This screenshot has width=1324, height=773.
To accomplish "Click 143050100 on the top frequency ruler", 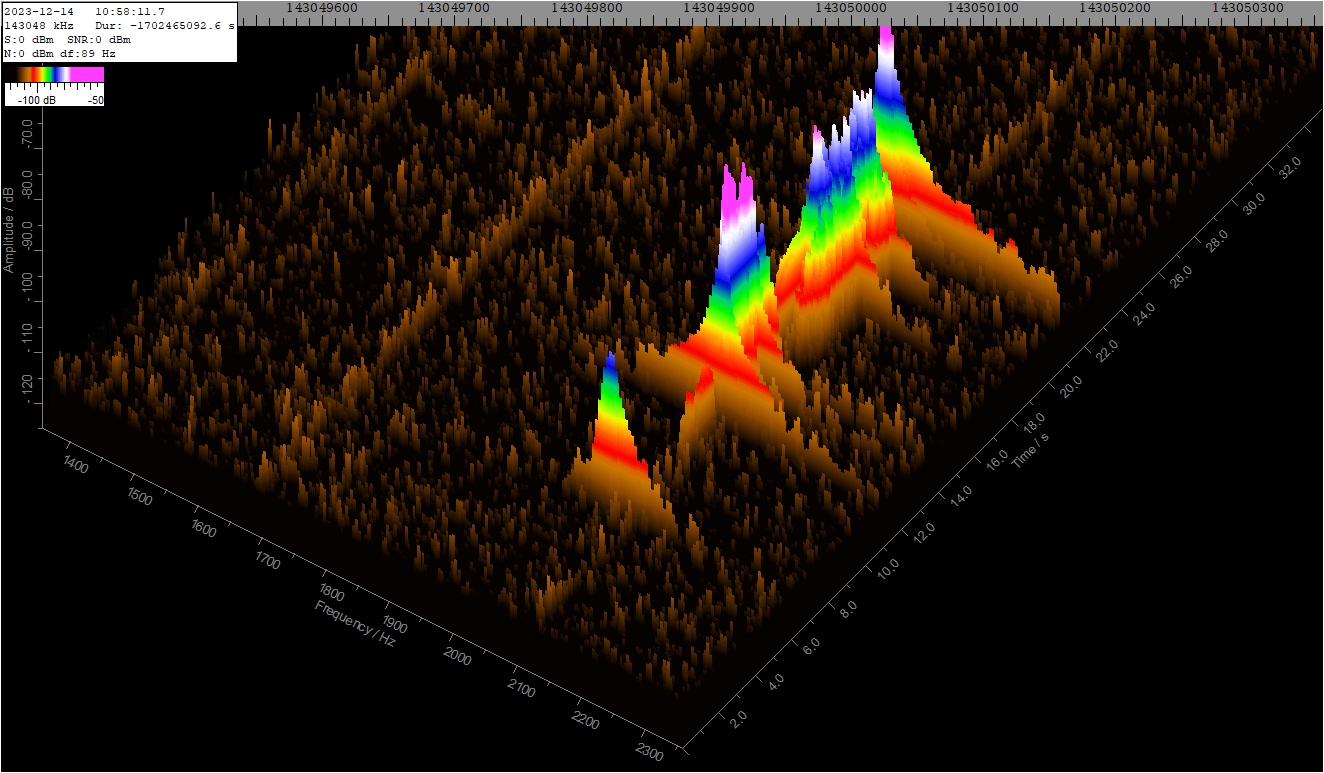I will click(983, 7).
